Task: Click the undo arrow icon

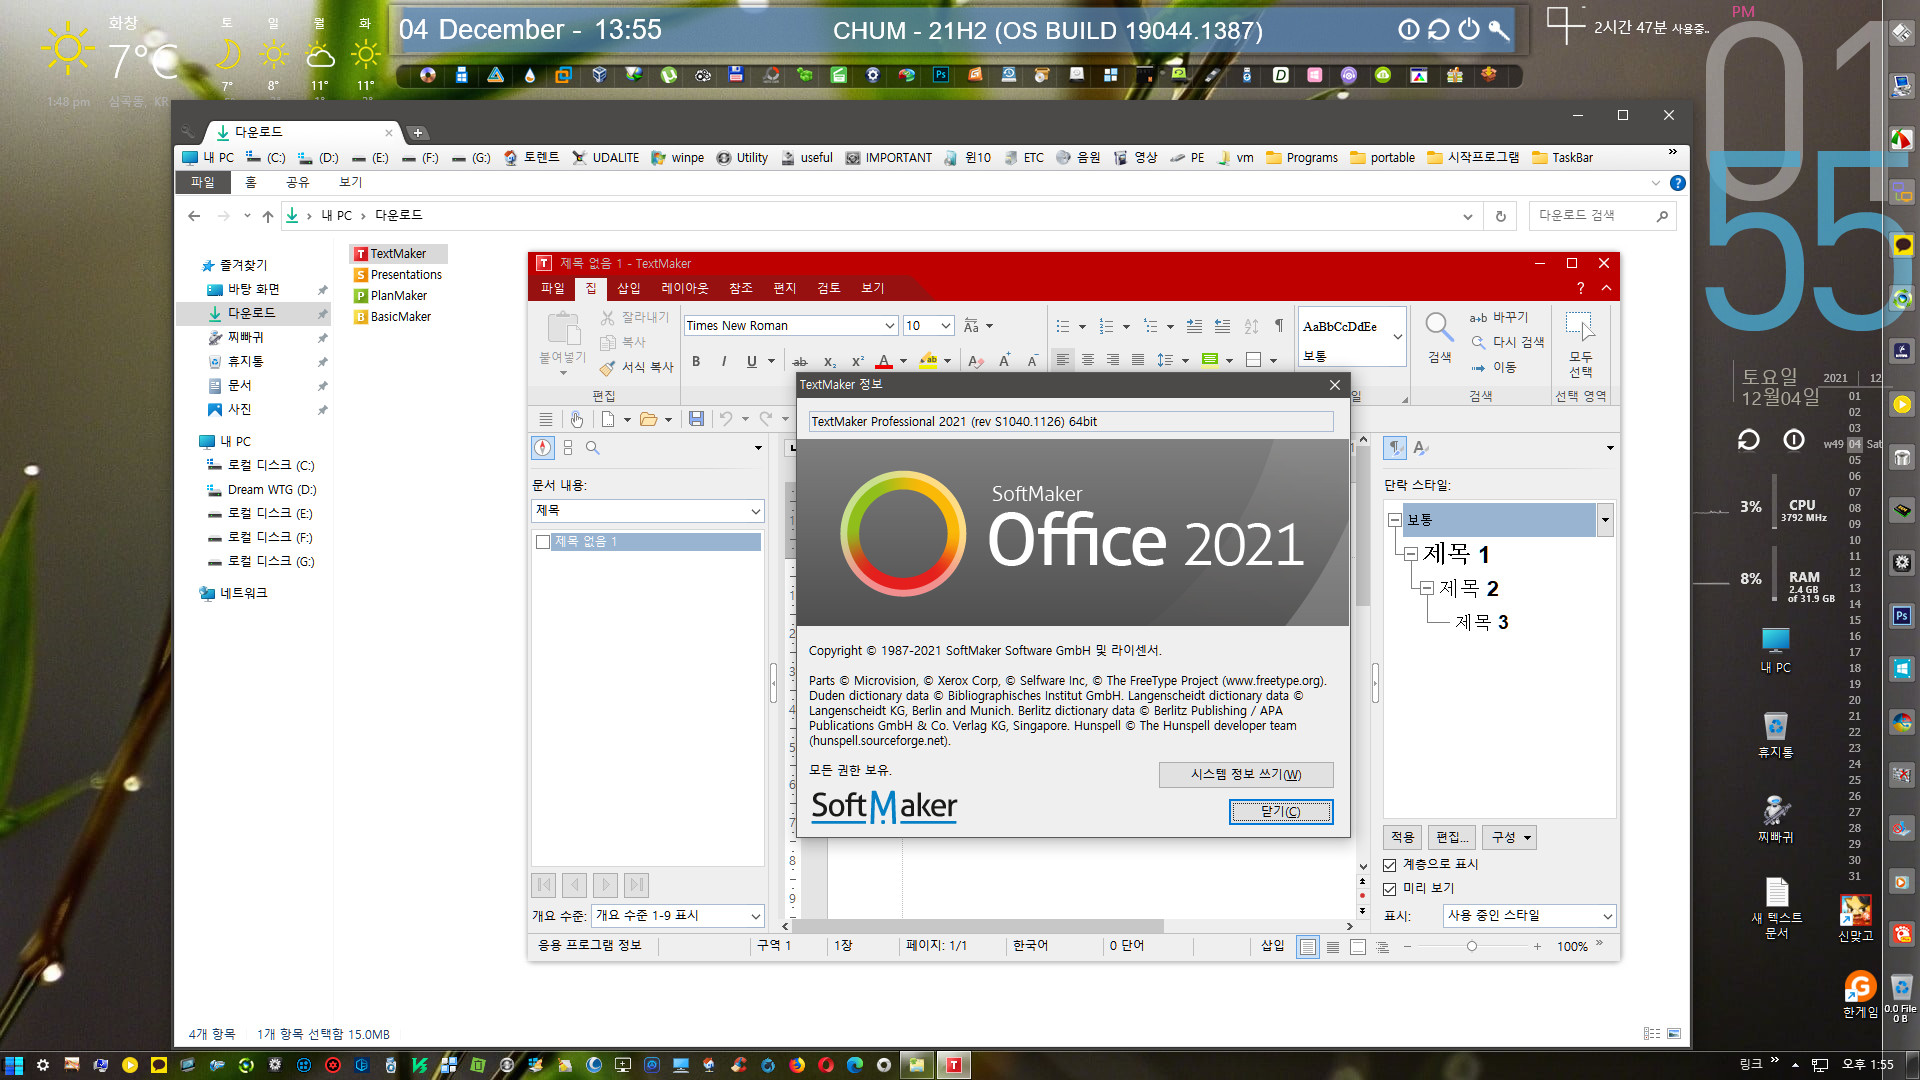Action: click(x=726, y=419)
